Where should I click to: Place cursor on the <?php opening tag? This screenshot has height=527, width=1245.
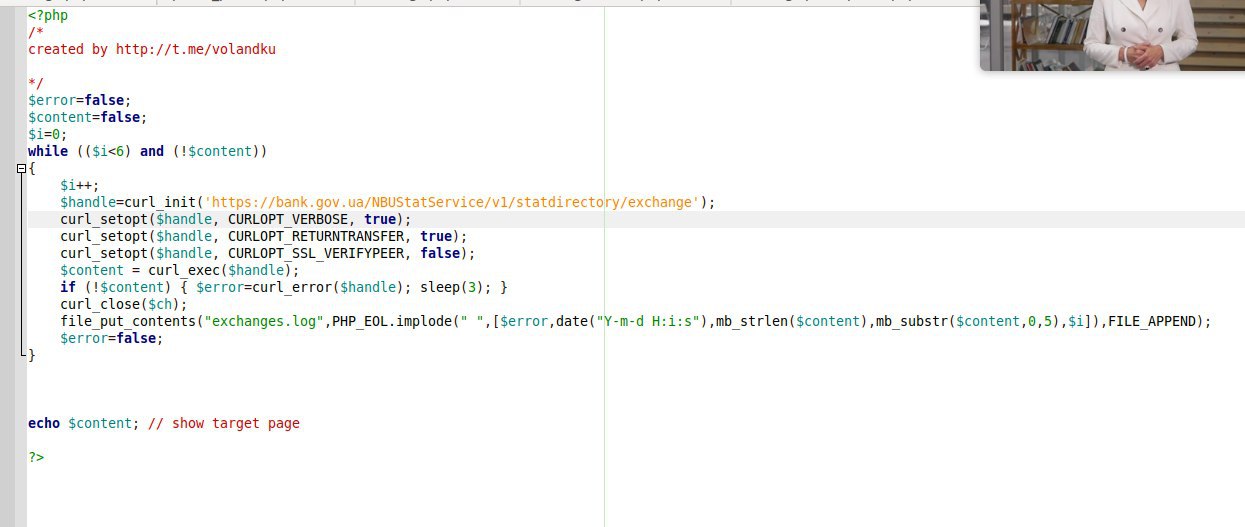[x=48, y=15]
